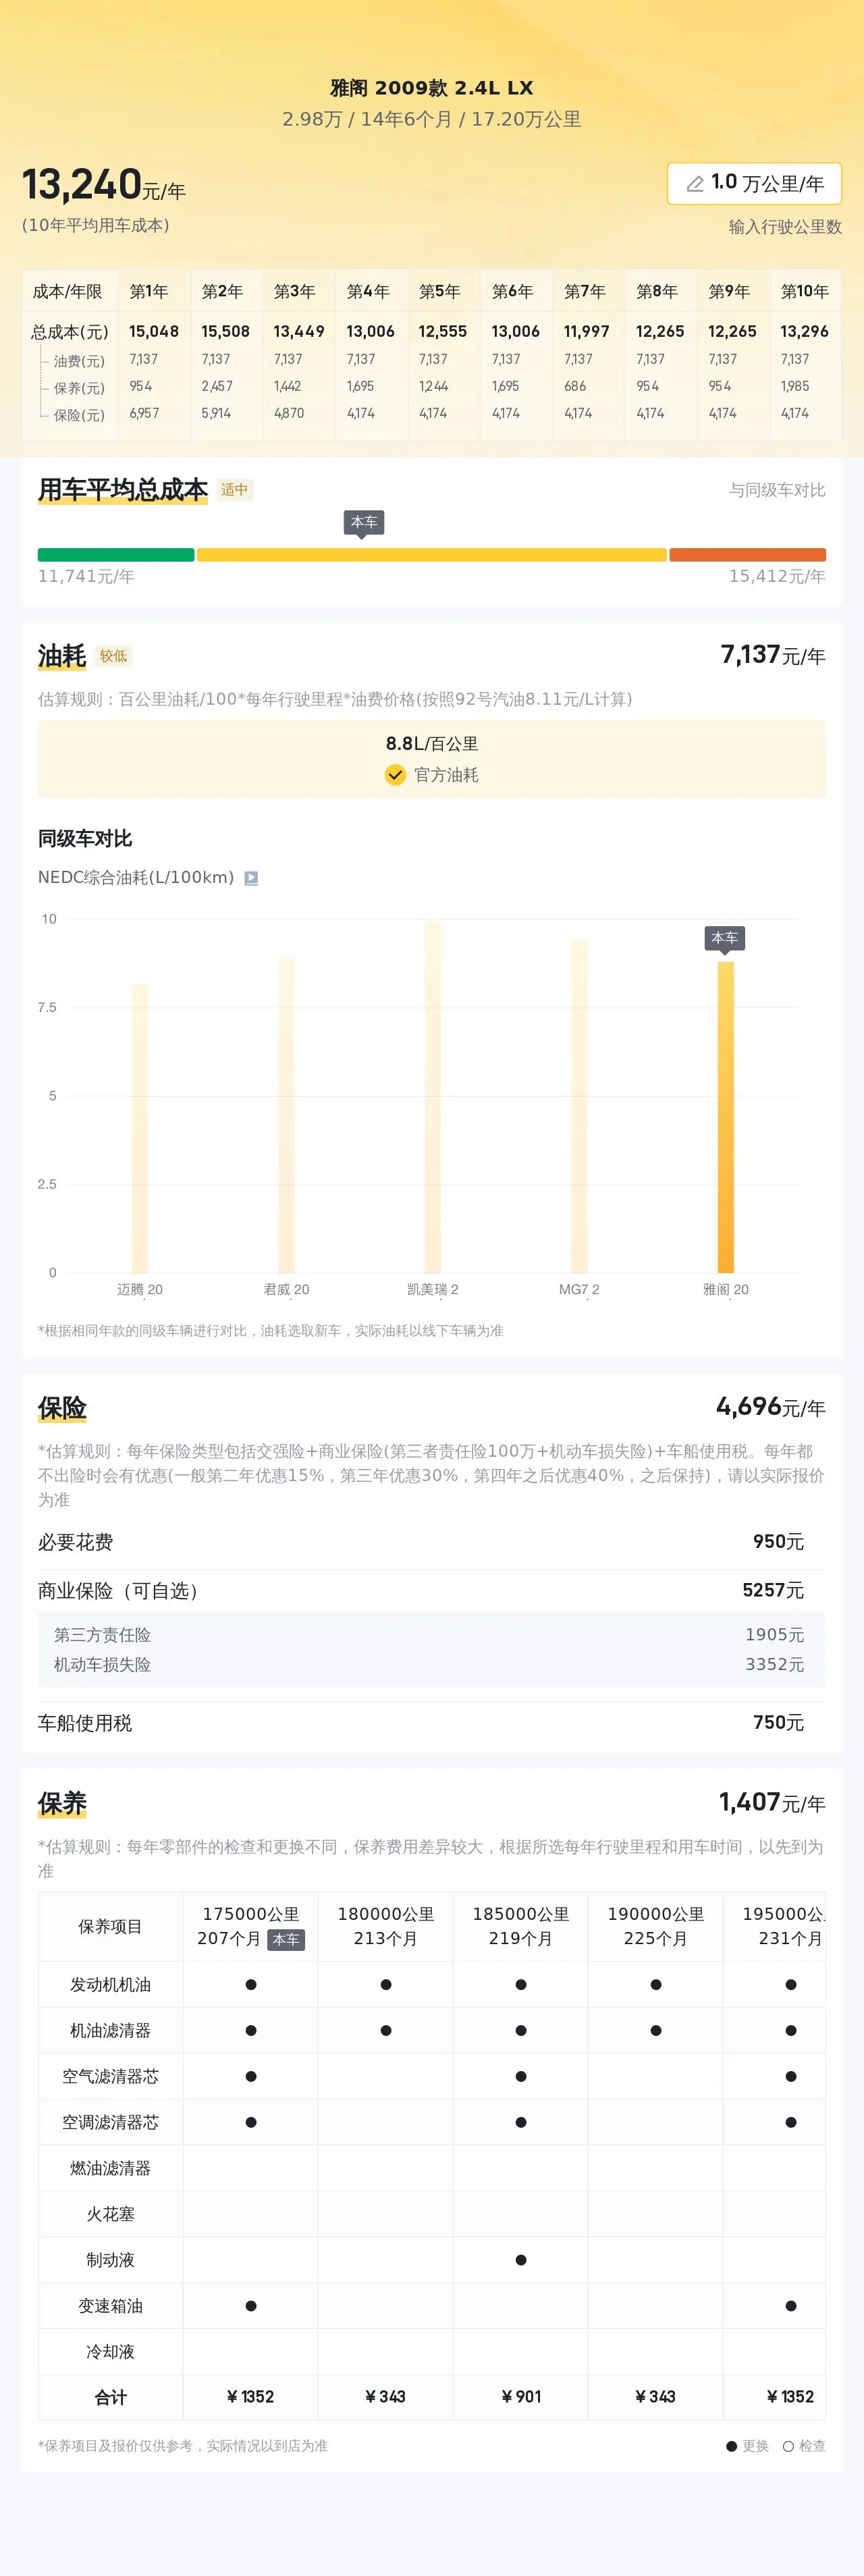The height and width of the screenshot is (2576, 864).
Task: Click 空气滤清器芯 dot under 185000公里
Action: [521, 2077]
